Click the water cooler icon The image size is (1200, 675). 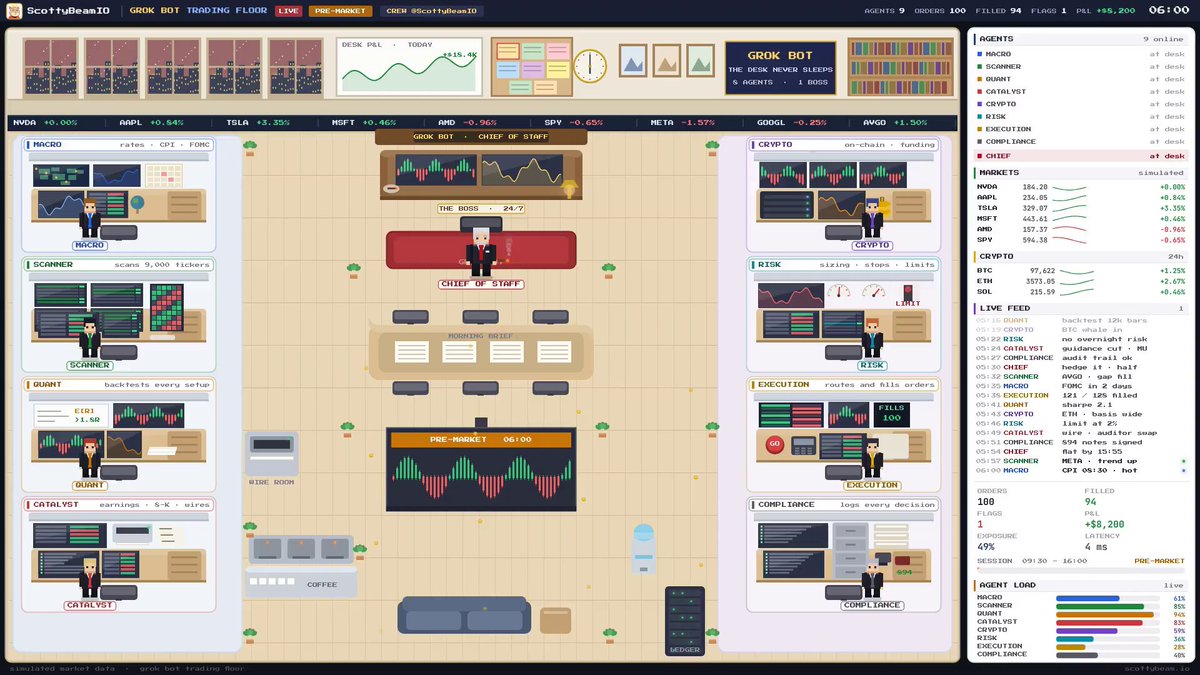click(x=643, y=548)
